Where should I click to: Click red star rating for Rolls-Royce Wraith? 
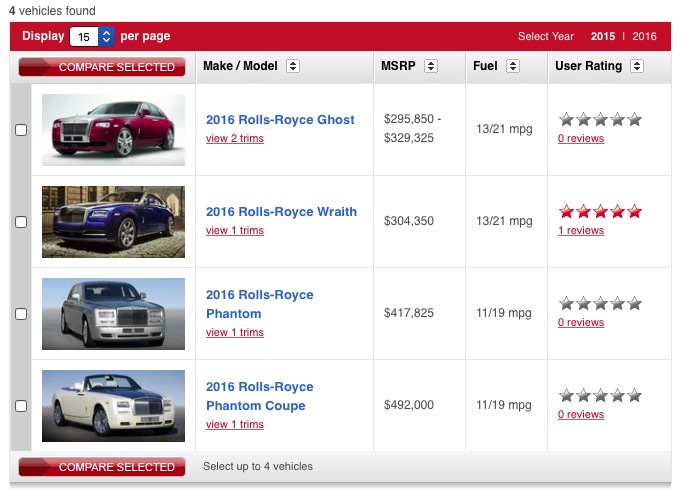tap(600, 211)
